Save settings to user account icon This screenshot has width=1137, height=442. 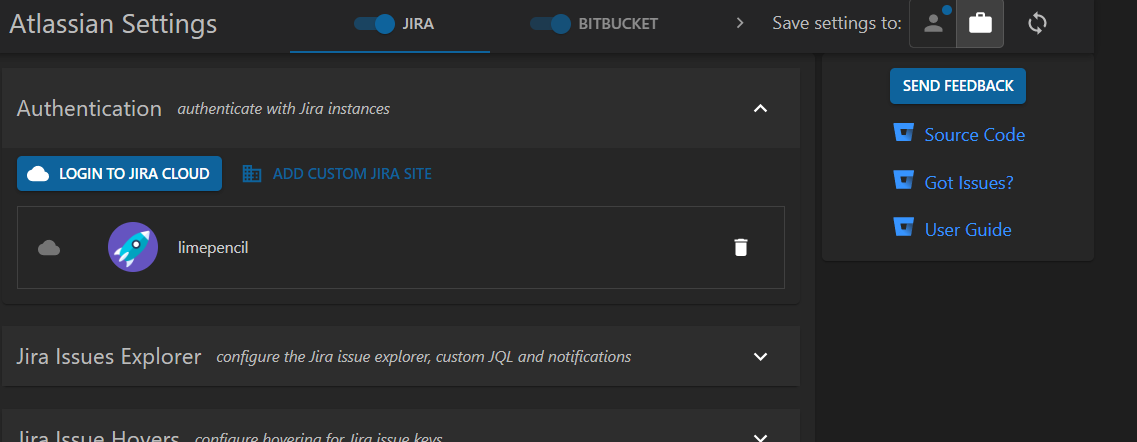click(933, 24)
